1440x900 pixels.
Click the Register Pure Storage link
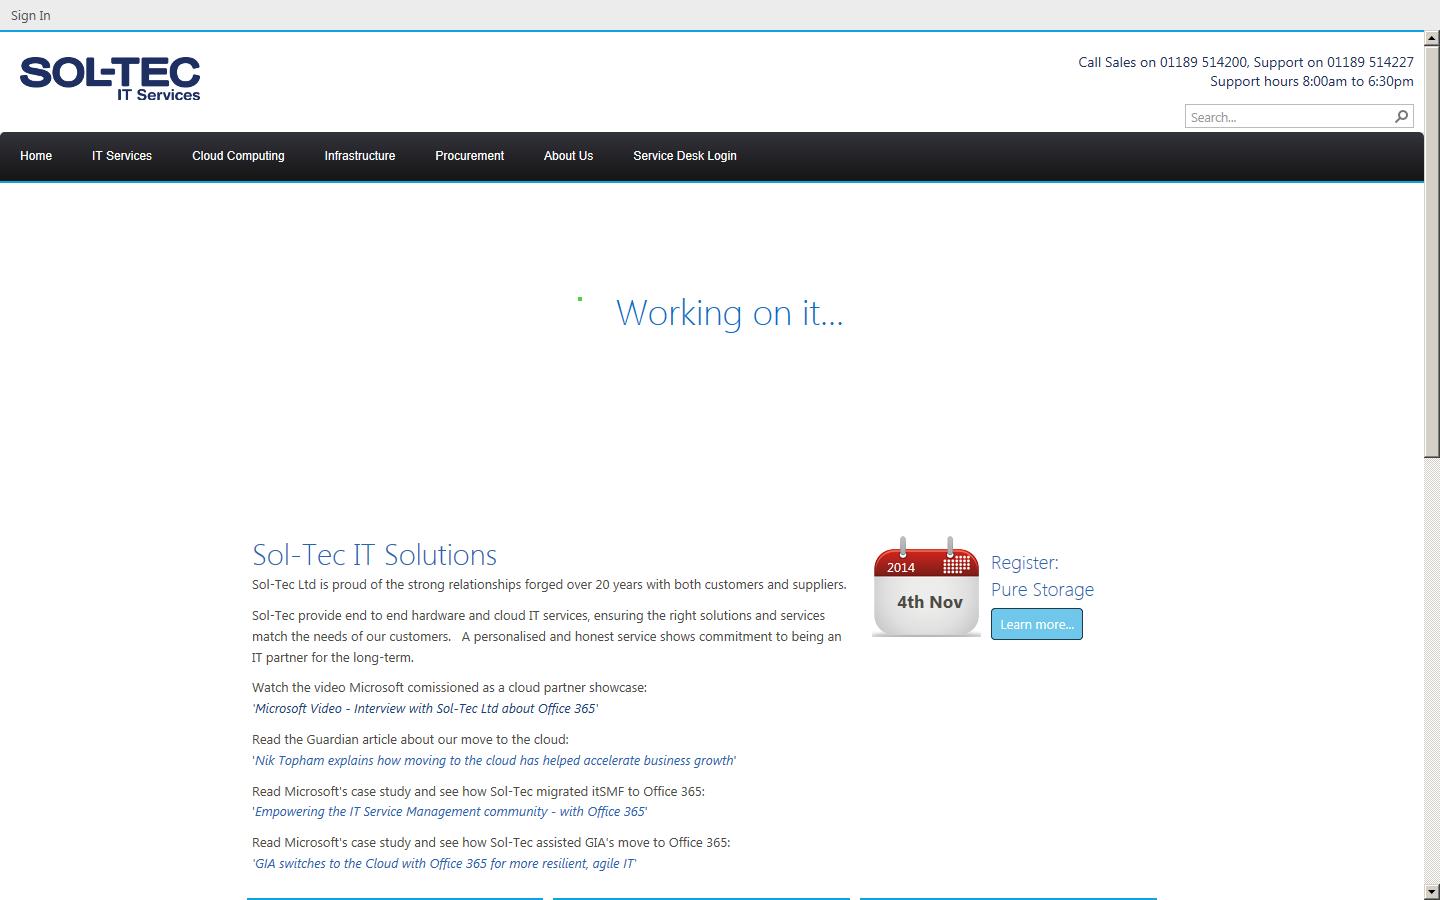pos(1041,576)
